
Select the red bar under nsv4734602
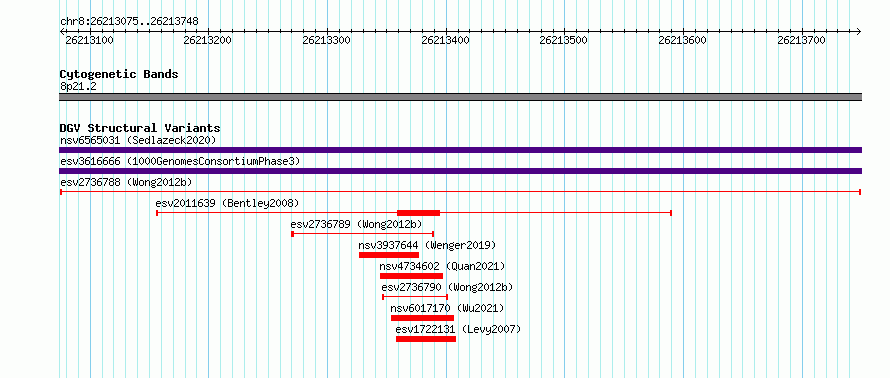[x=412, y=276]
